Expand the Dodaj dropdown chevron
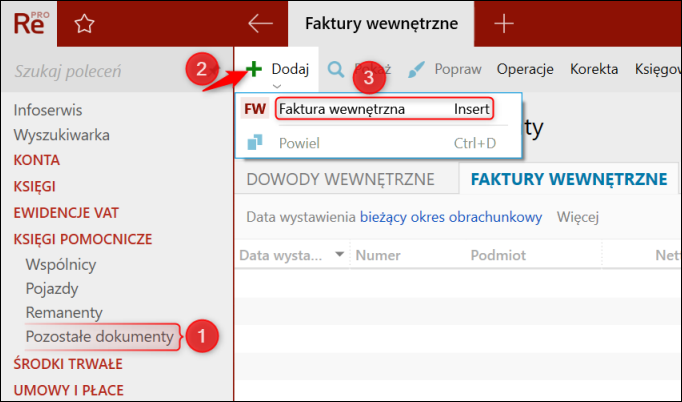The width and height of the screenshot is (682, 402). (277, 86)
